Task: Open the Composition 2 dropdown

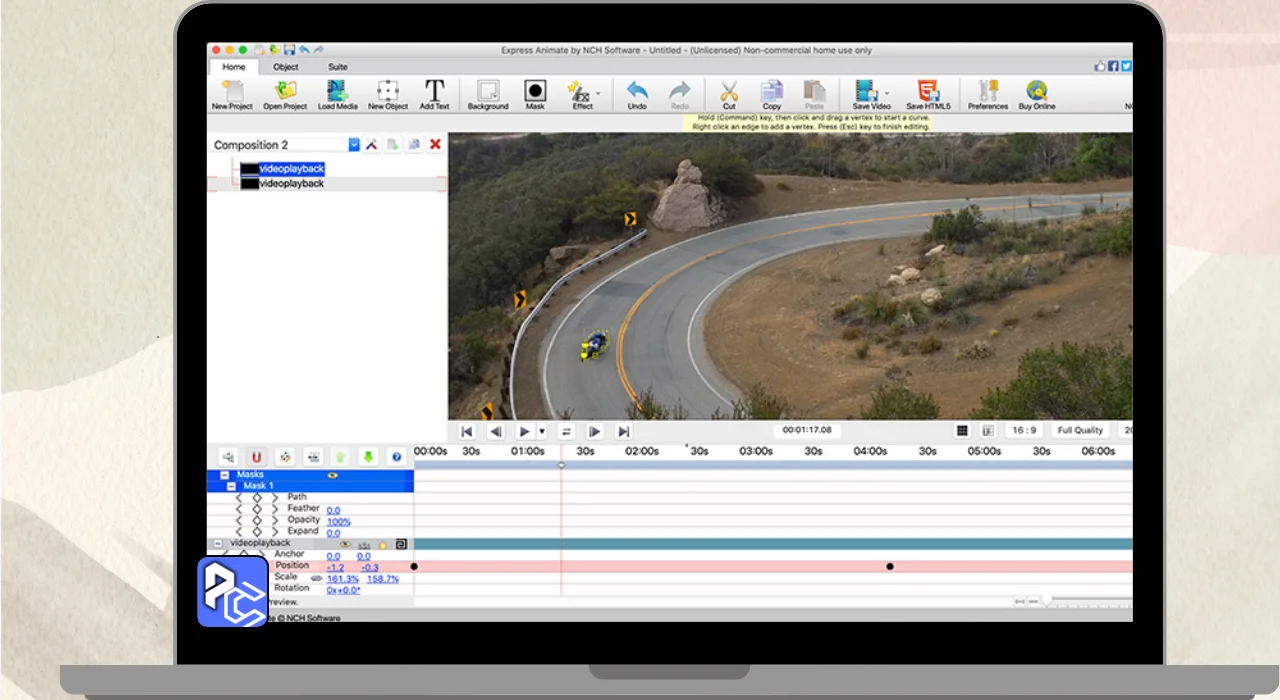Action: click(x=354, y=145)
